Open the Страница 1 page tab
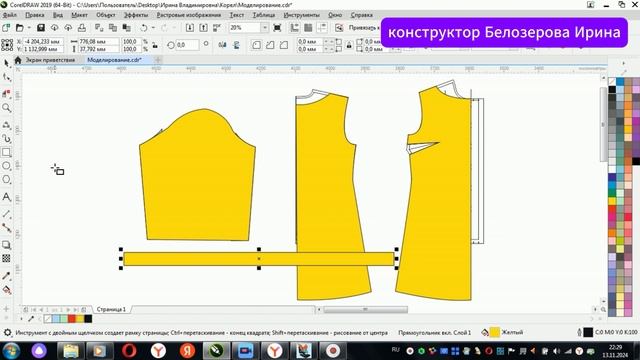640x360 pixels. 111,309
